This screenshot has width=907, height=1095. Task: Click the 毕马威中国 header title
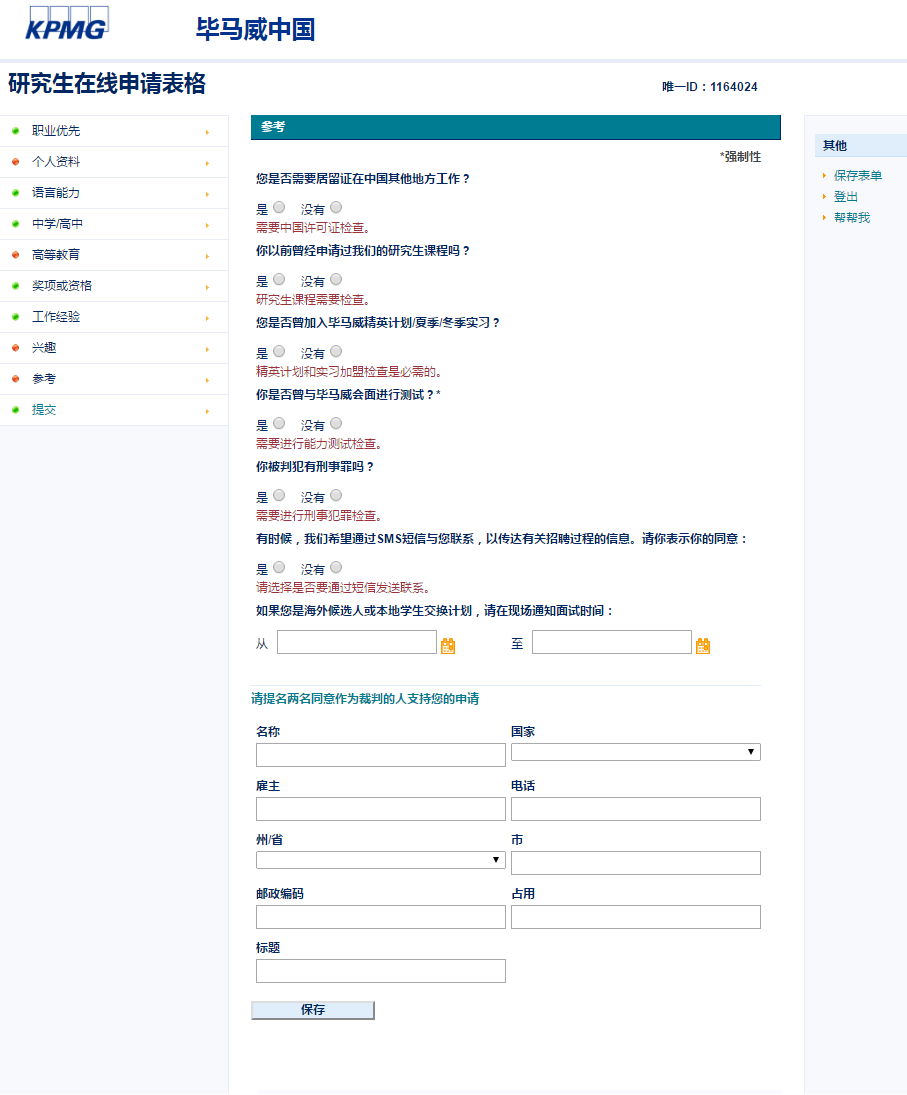point(256,29)
